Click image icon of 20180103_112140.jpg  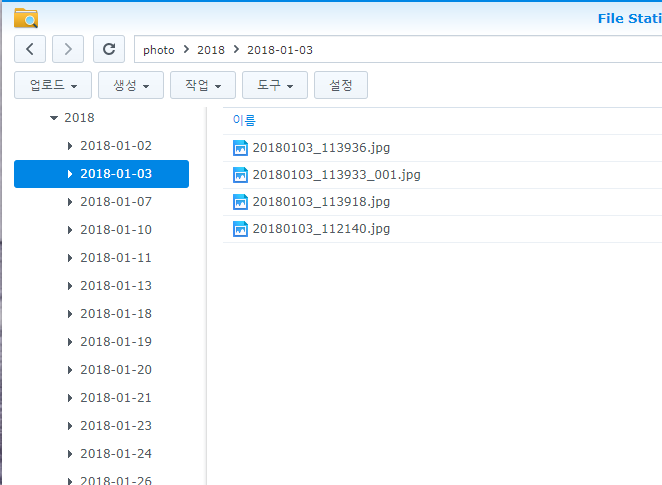coord(240,229)
